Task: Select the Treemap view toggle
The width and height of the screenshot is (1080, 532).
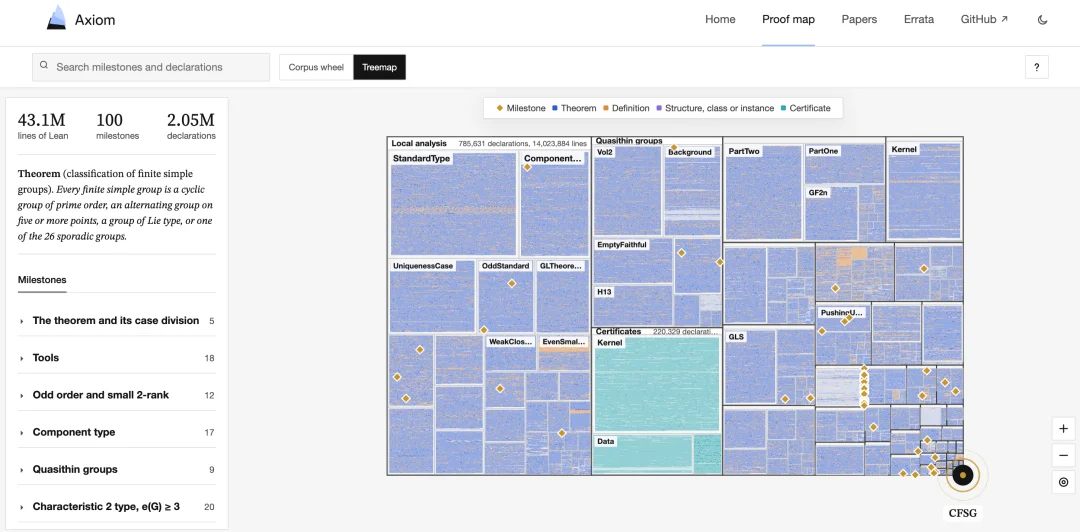Action: coord(380,68)
